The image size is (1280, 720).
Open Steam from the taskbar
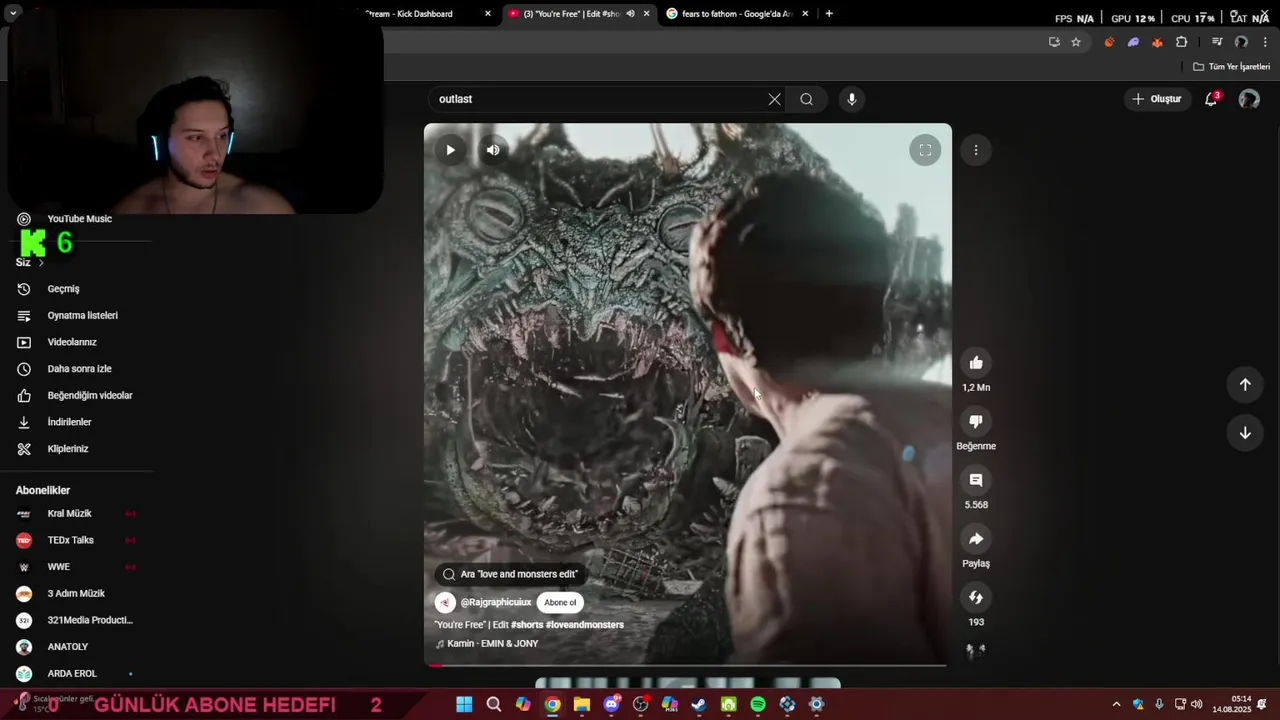699,705
